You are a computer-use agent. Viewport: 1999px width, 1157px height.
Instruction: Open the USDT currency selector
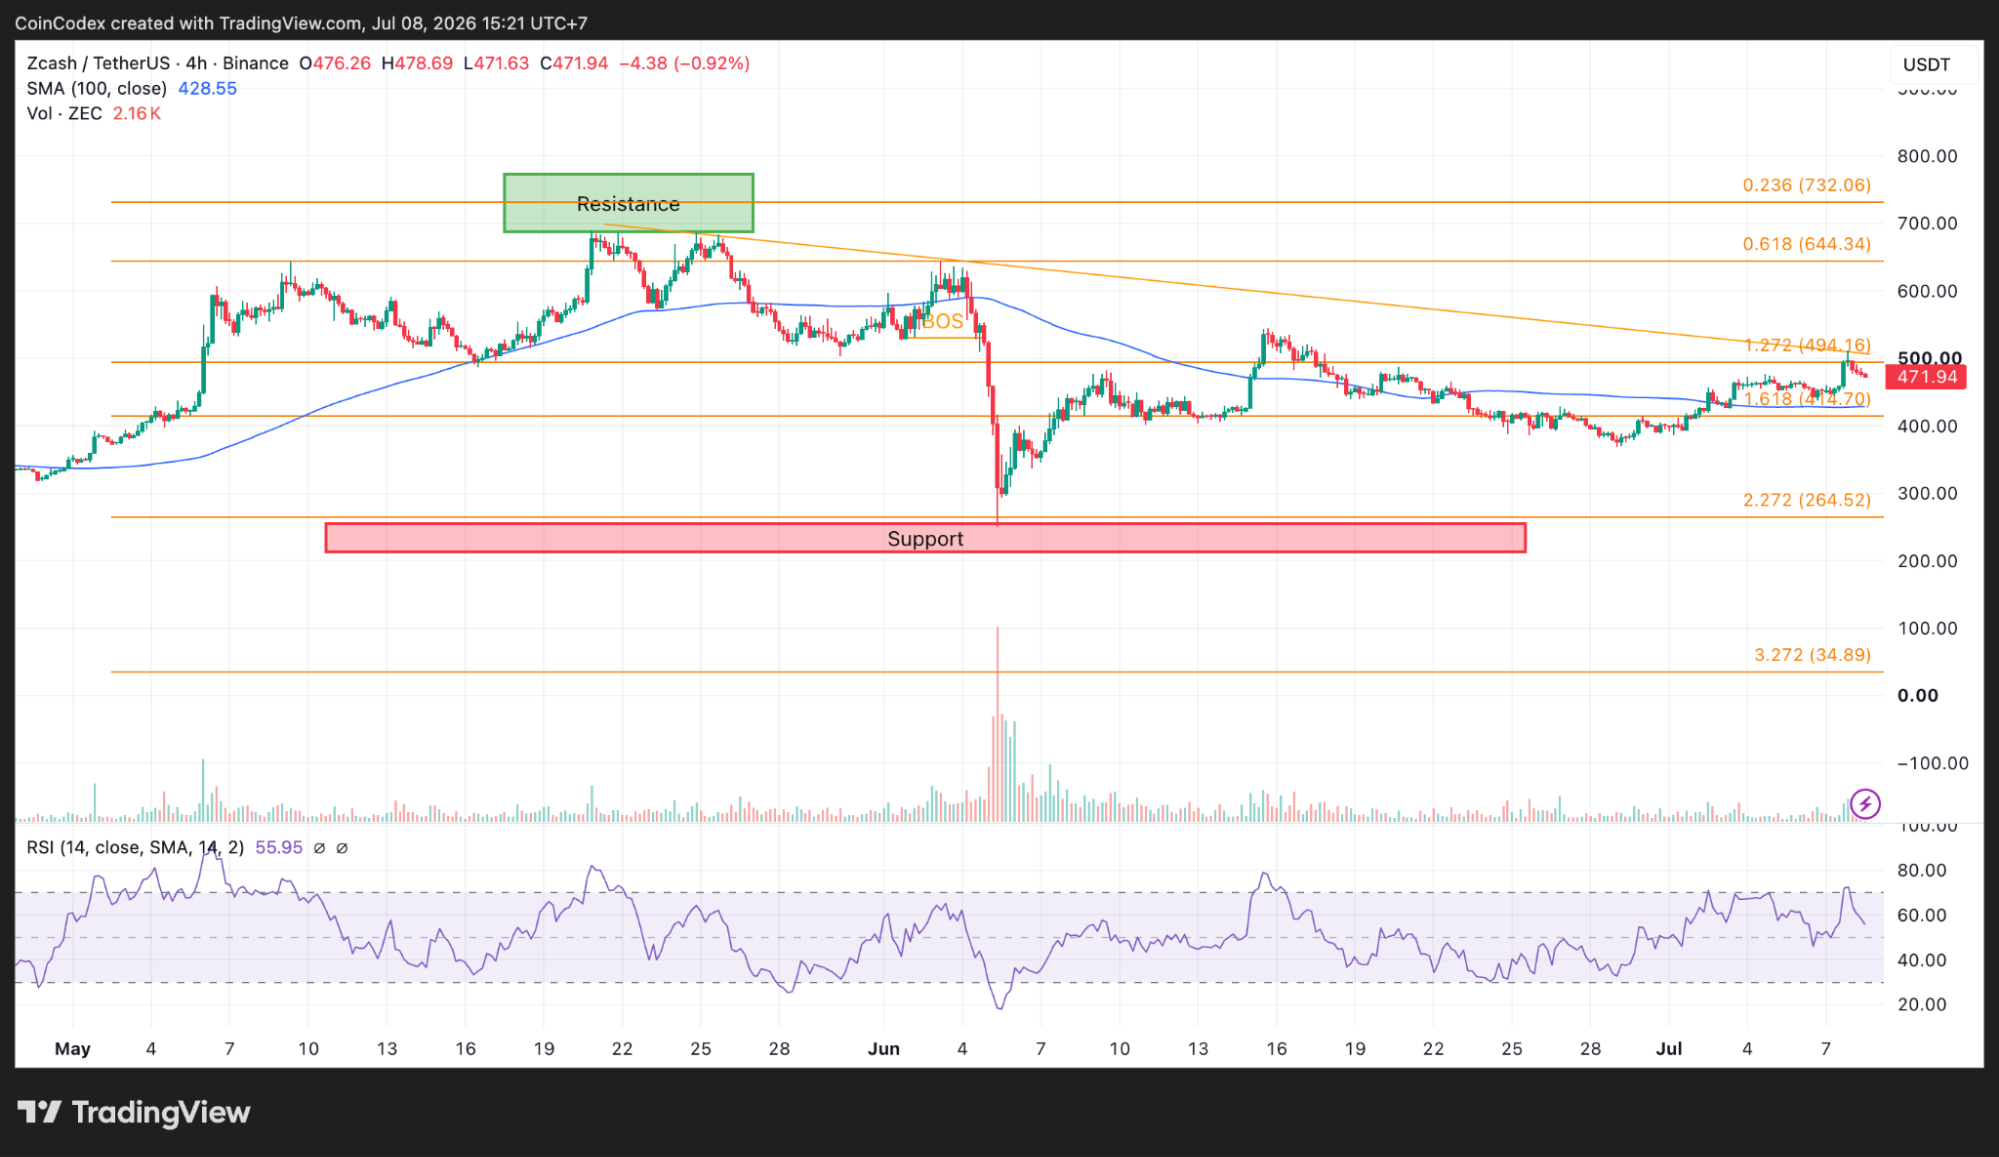(x=1926, y=65)
